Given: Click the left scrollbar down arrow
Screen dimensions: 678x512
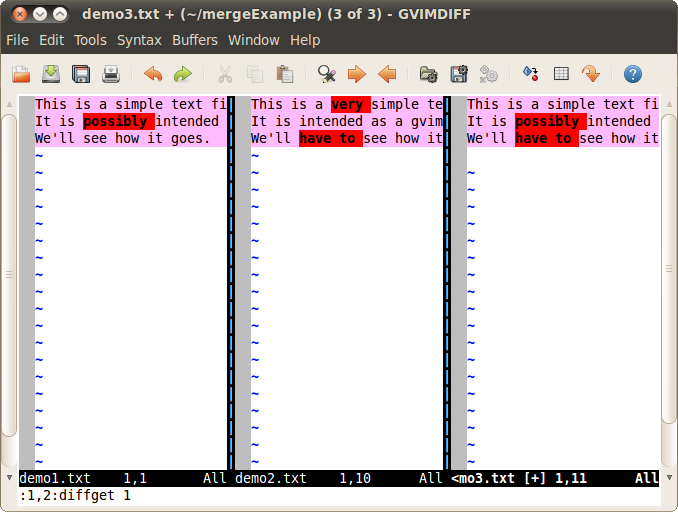Looking at the screenshot, I should (9, 478).
